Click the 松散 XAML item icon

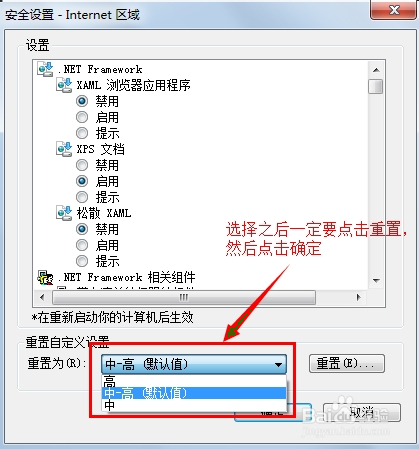64,213
